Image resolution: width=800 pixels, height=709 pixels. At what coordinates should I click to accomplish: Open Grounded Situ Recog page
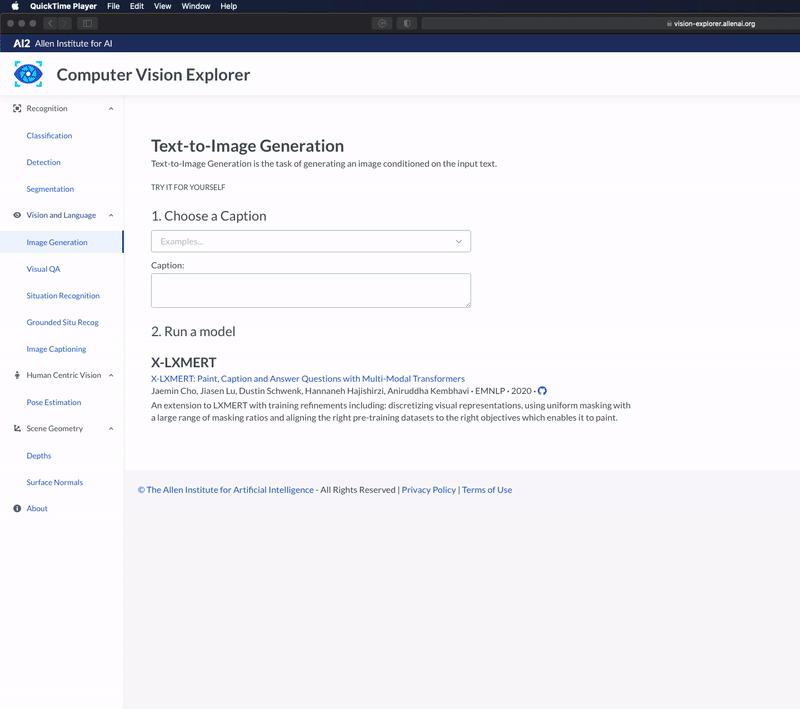(62, 322)
